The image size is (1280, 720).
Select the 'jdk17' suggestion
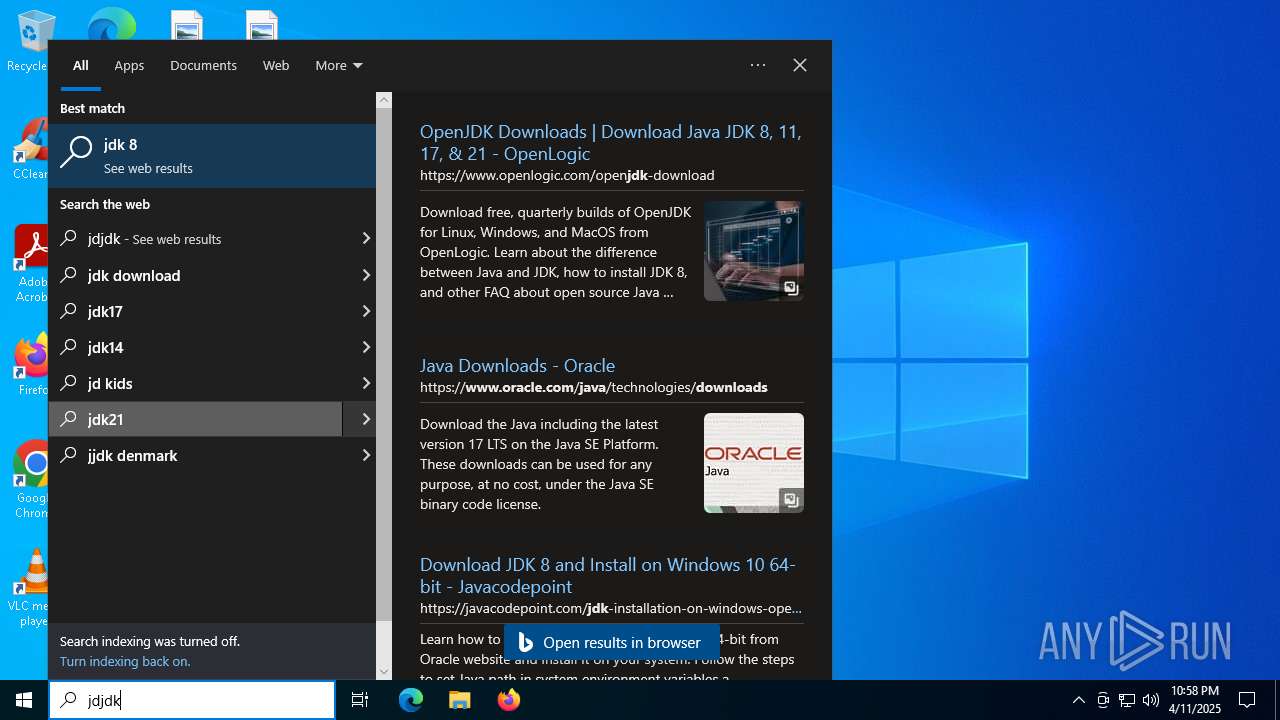pyautogui.click(x=195, y=311)
